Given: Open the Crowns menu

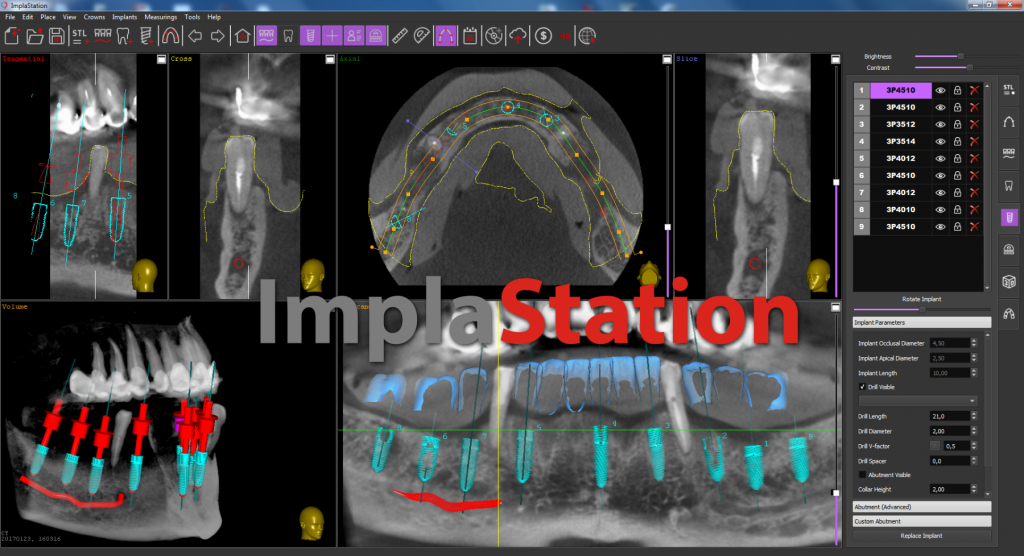Looking at the screenshot, I should [x=94, y=17].
